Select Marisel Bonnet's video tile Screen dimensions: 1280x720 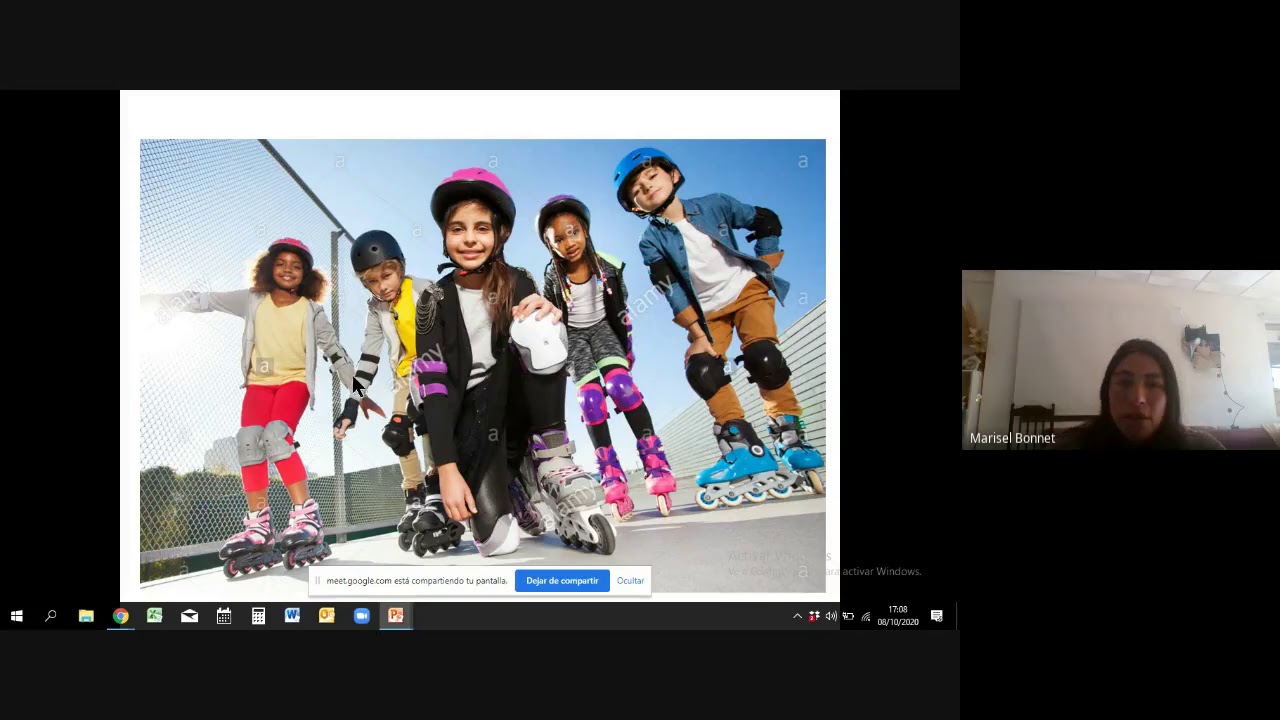pos(1121,360)
